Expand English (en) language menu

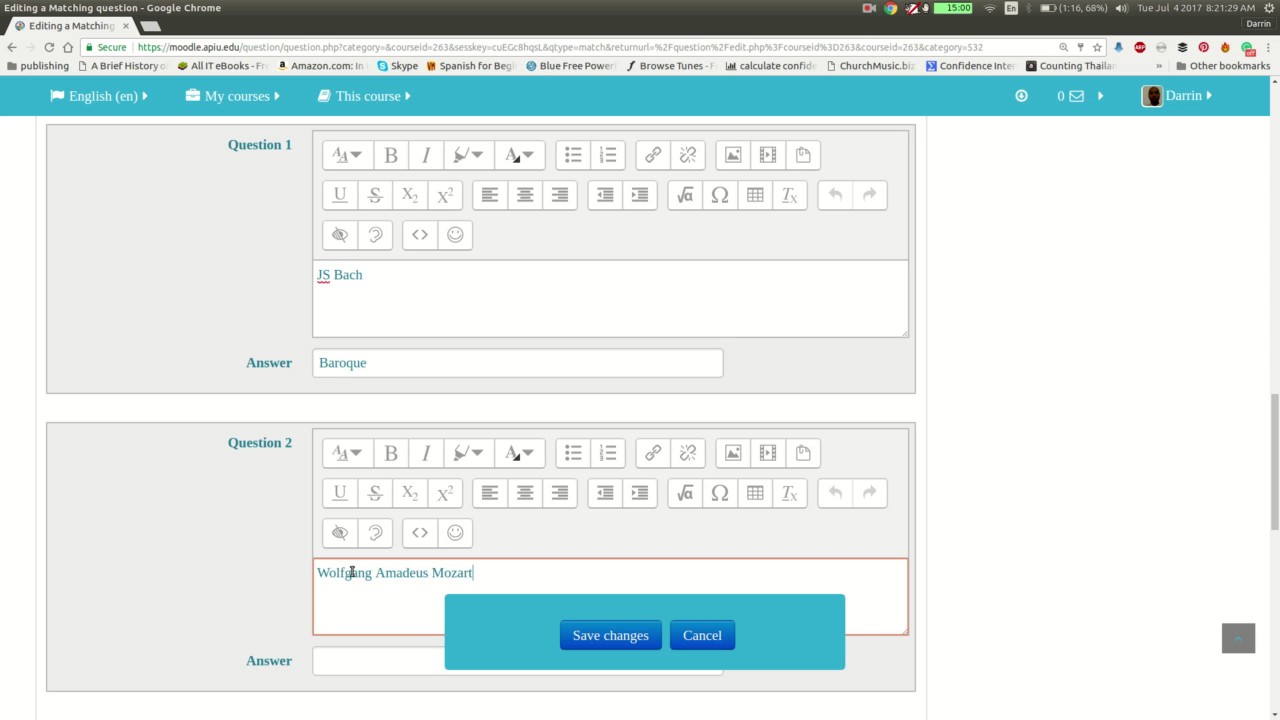click(x=99, y=96)
